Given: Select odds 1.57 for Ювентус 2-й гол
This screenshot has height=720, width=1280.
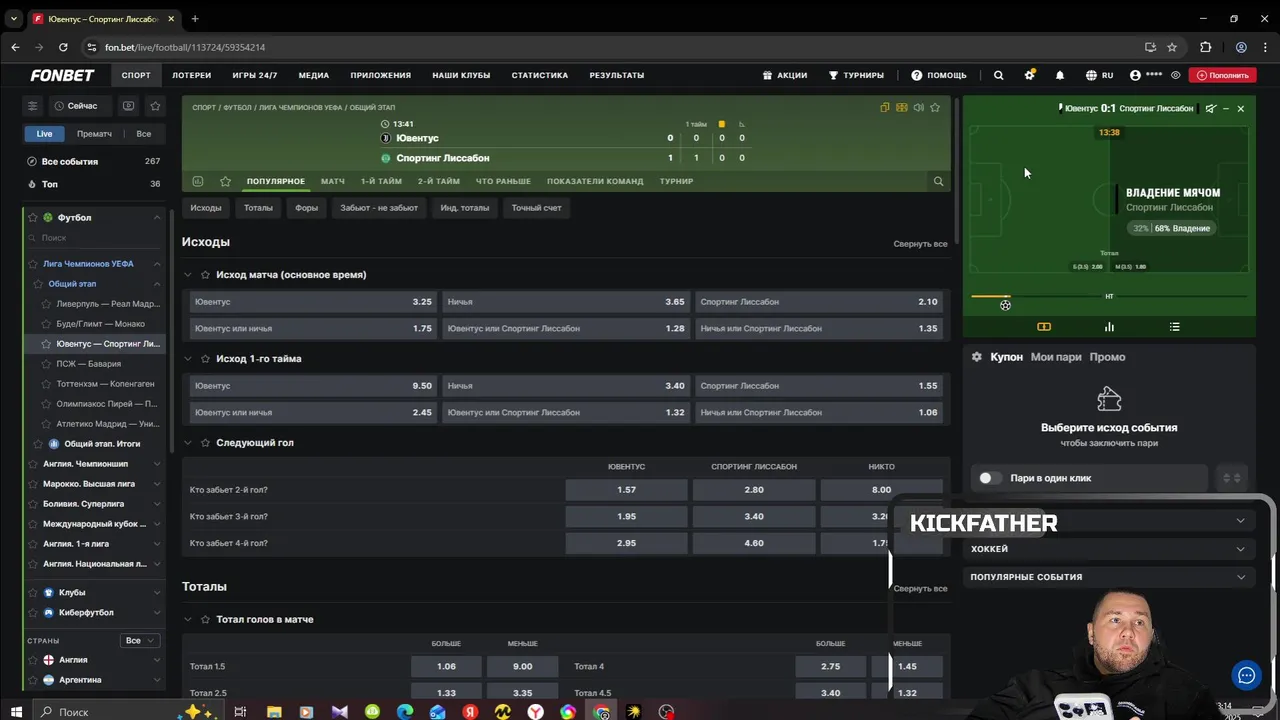Looking at the screenshot, I should [x=627, y=490].
